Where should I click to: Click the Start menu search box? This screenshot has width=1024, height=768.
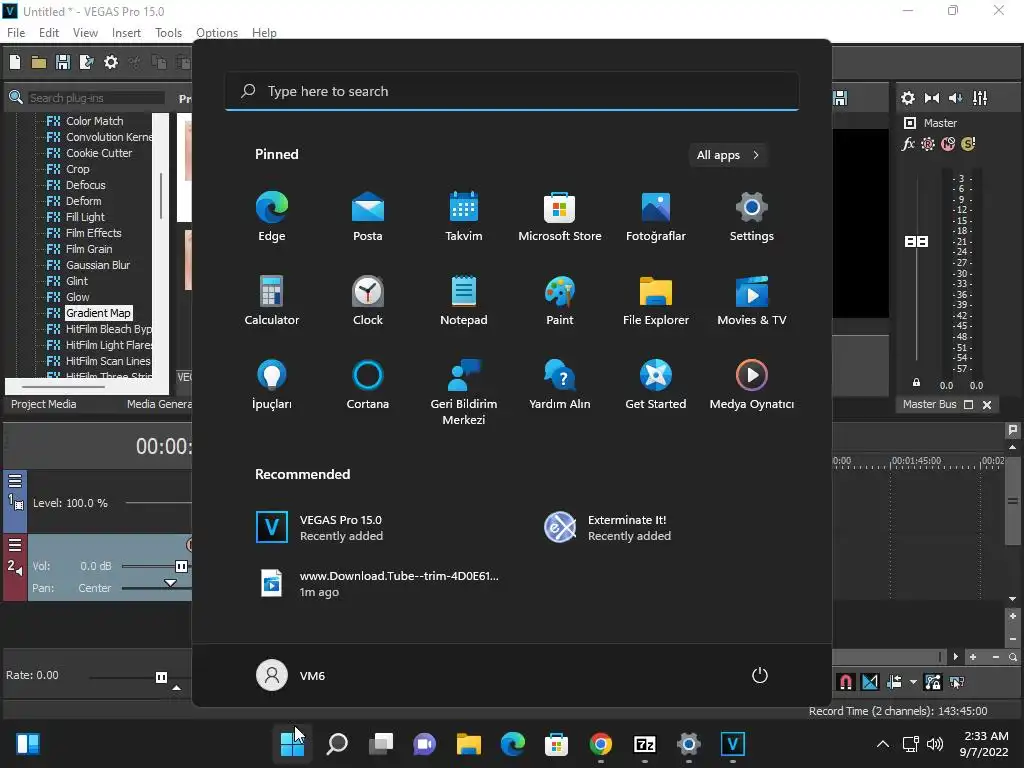coord(512,91)
